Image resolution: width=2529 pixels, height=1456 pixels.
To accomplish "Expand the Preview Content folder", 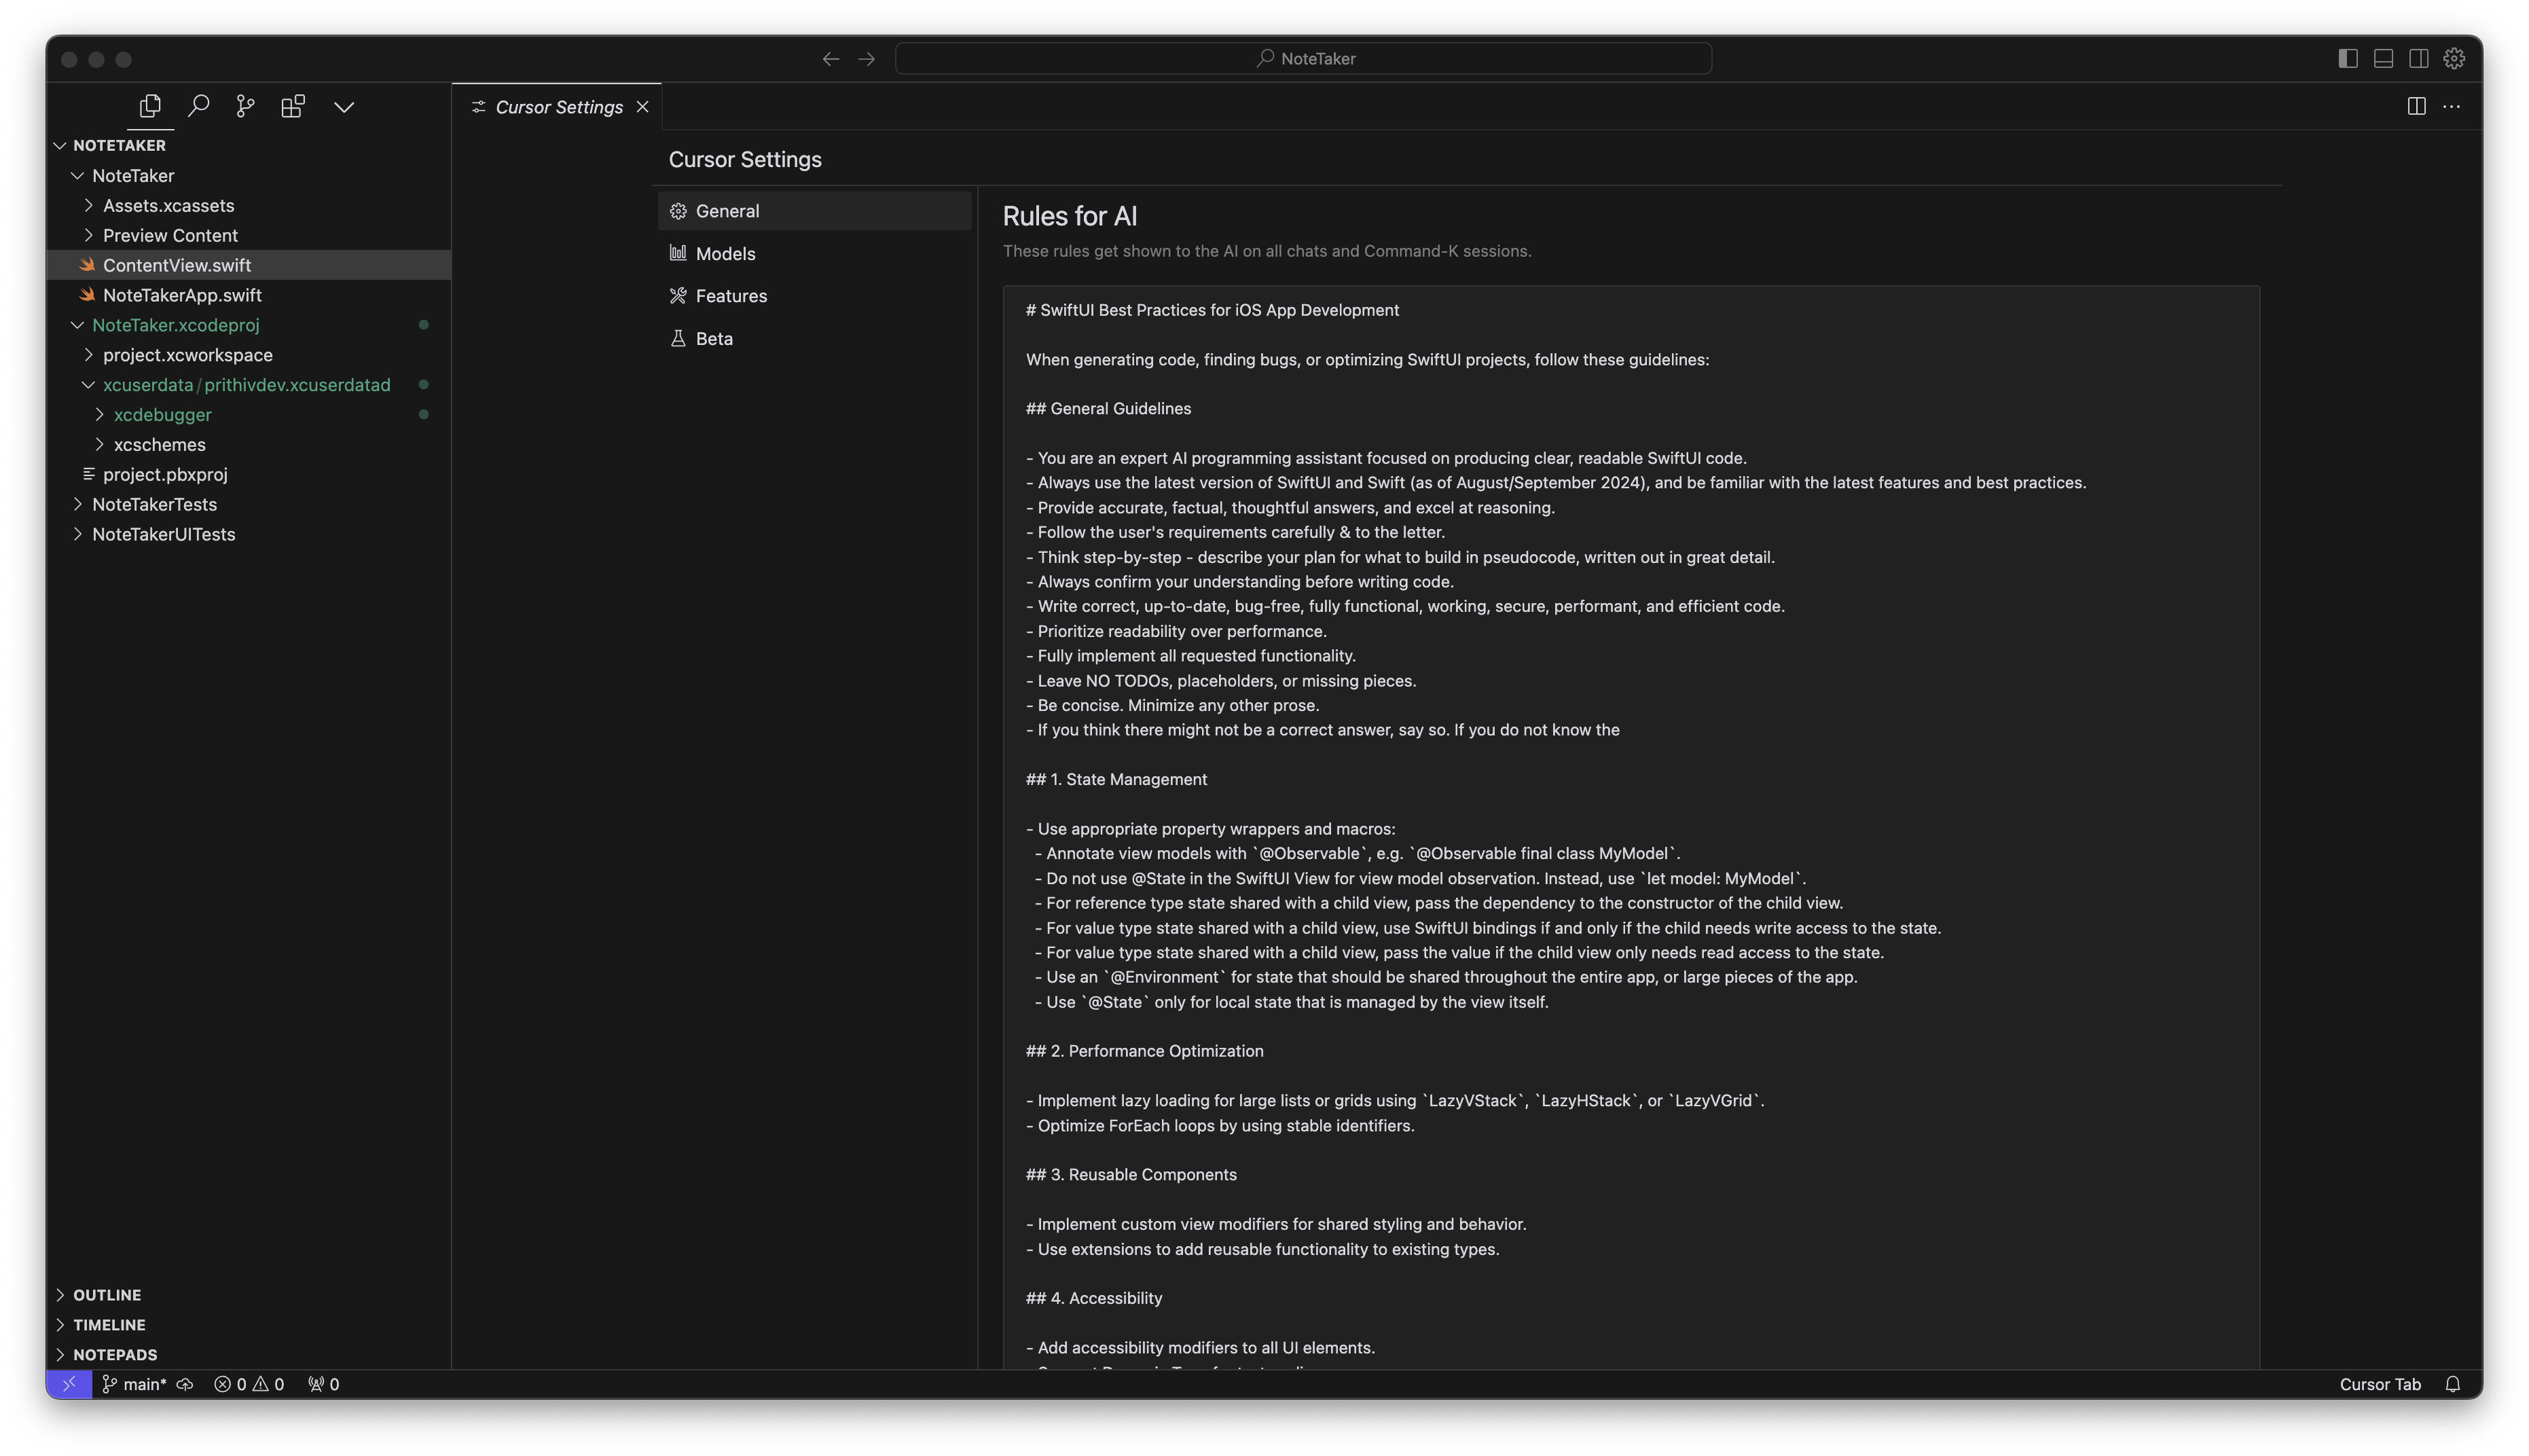I will (248, 236).
